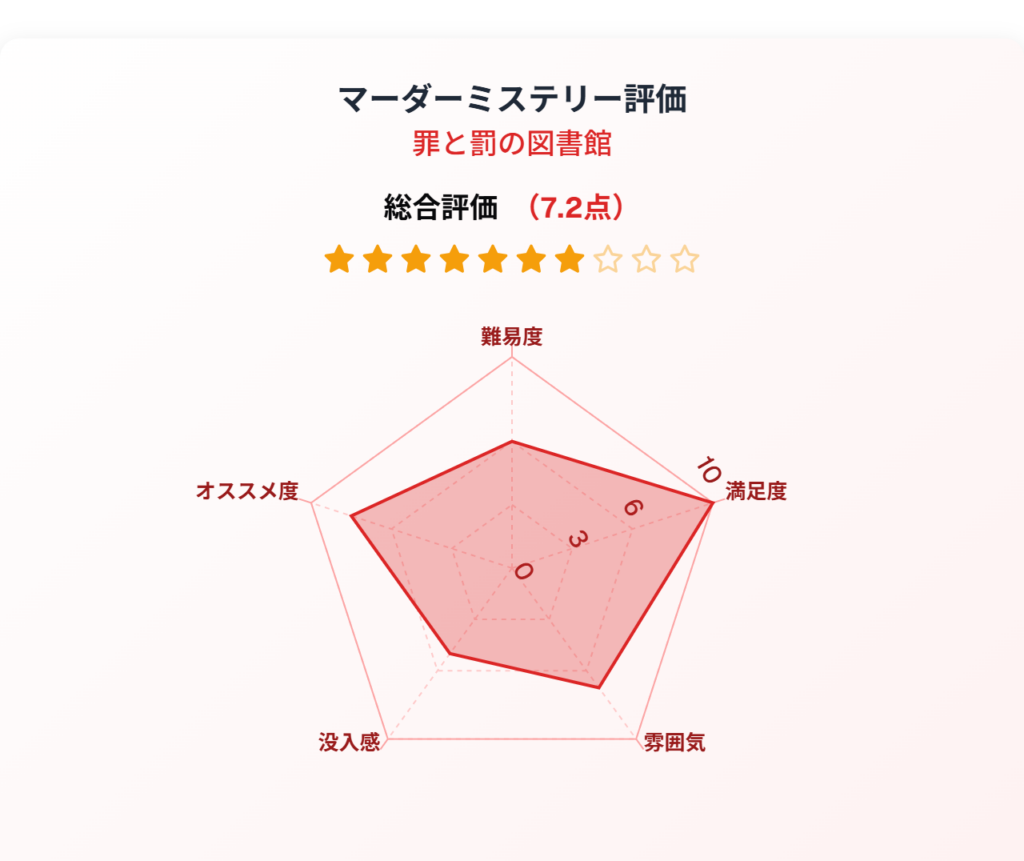
Task: Click the 満足度 axis label
Action: click(756, 491)
